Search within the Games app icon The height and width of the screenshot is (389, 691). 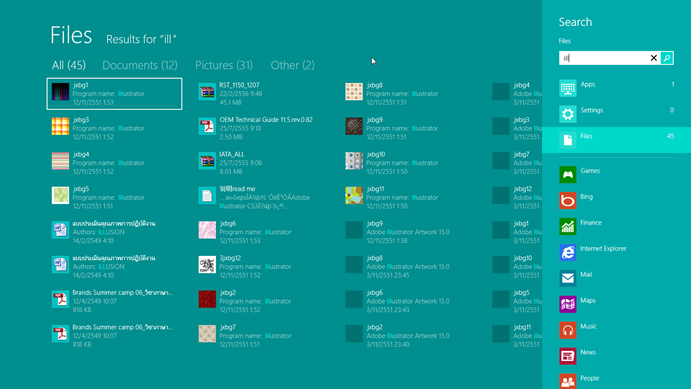(x=568, y=174)
